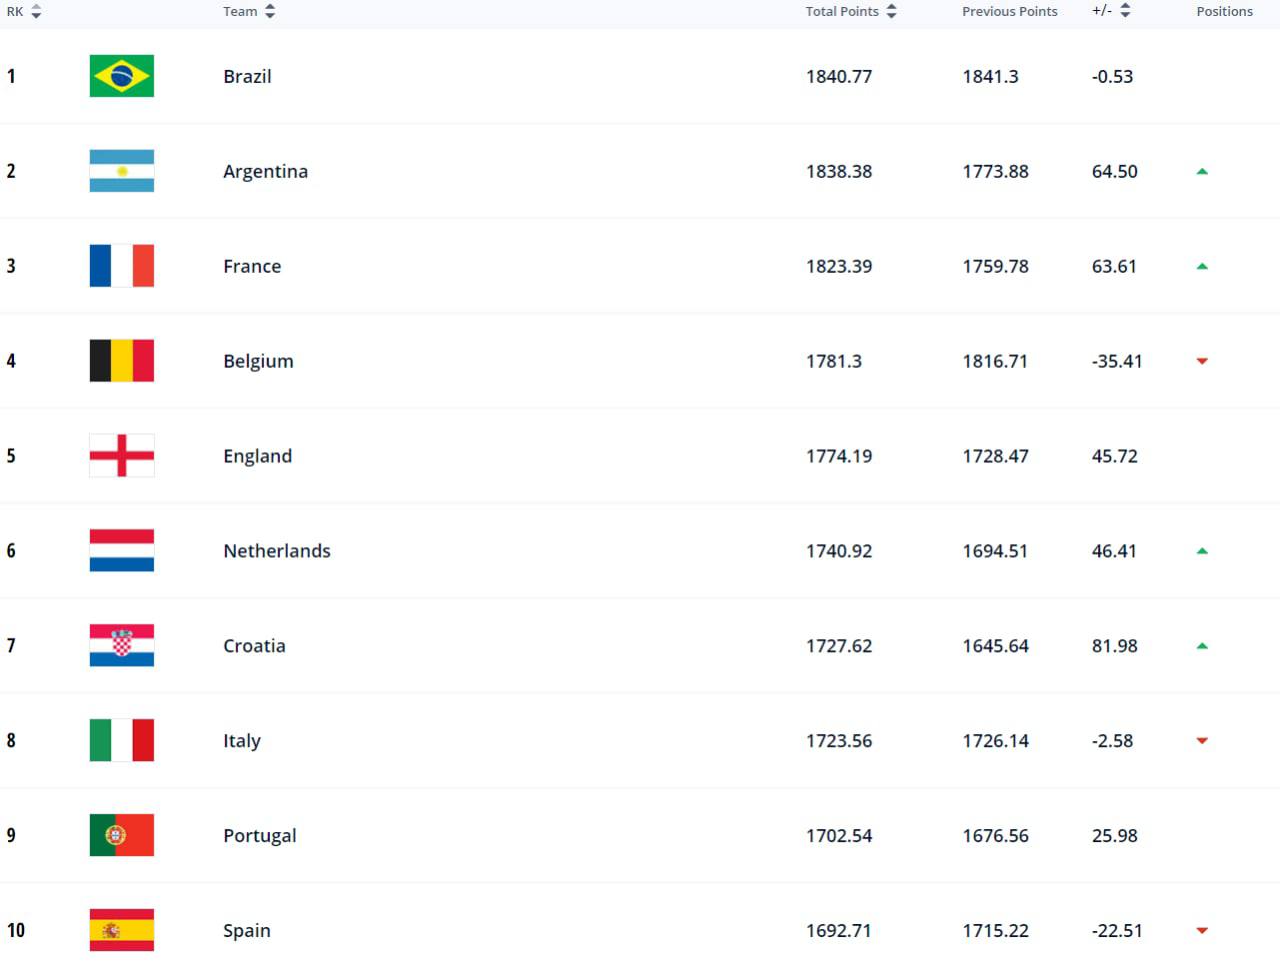Click the Spain flag icon
This screenshot has height=962, width=1280.
(122, 930)
